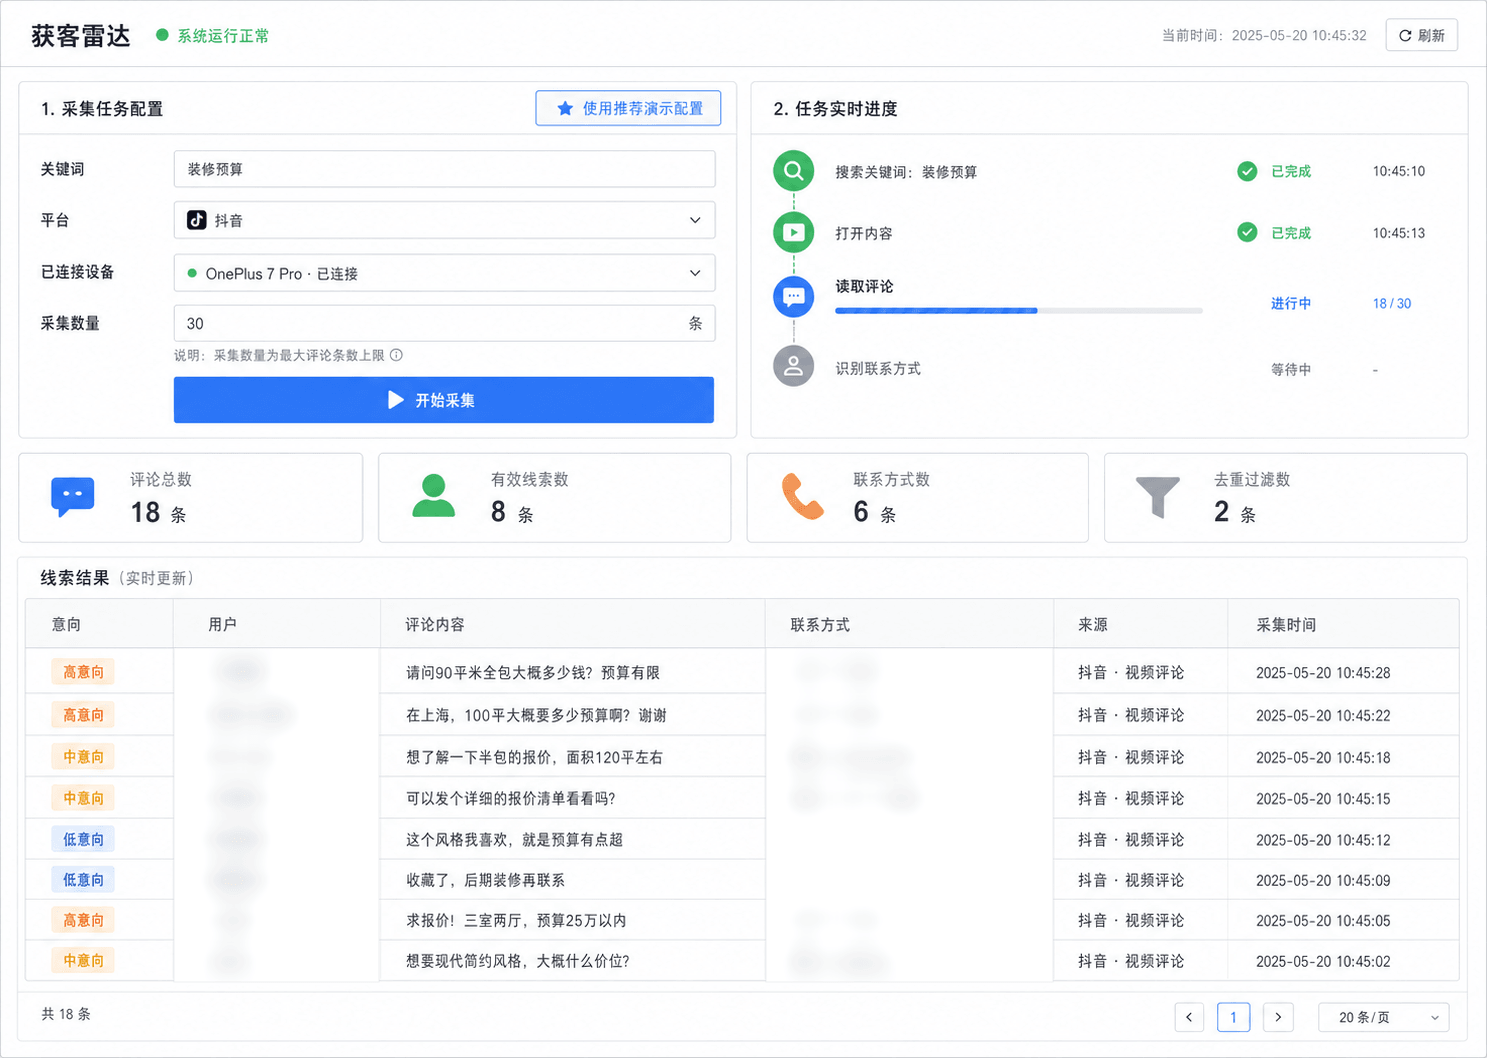
Task: Click the refresh 刷新 button
Action: pos(1421,35)
